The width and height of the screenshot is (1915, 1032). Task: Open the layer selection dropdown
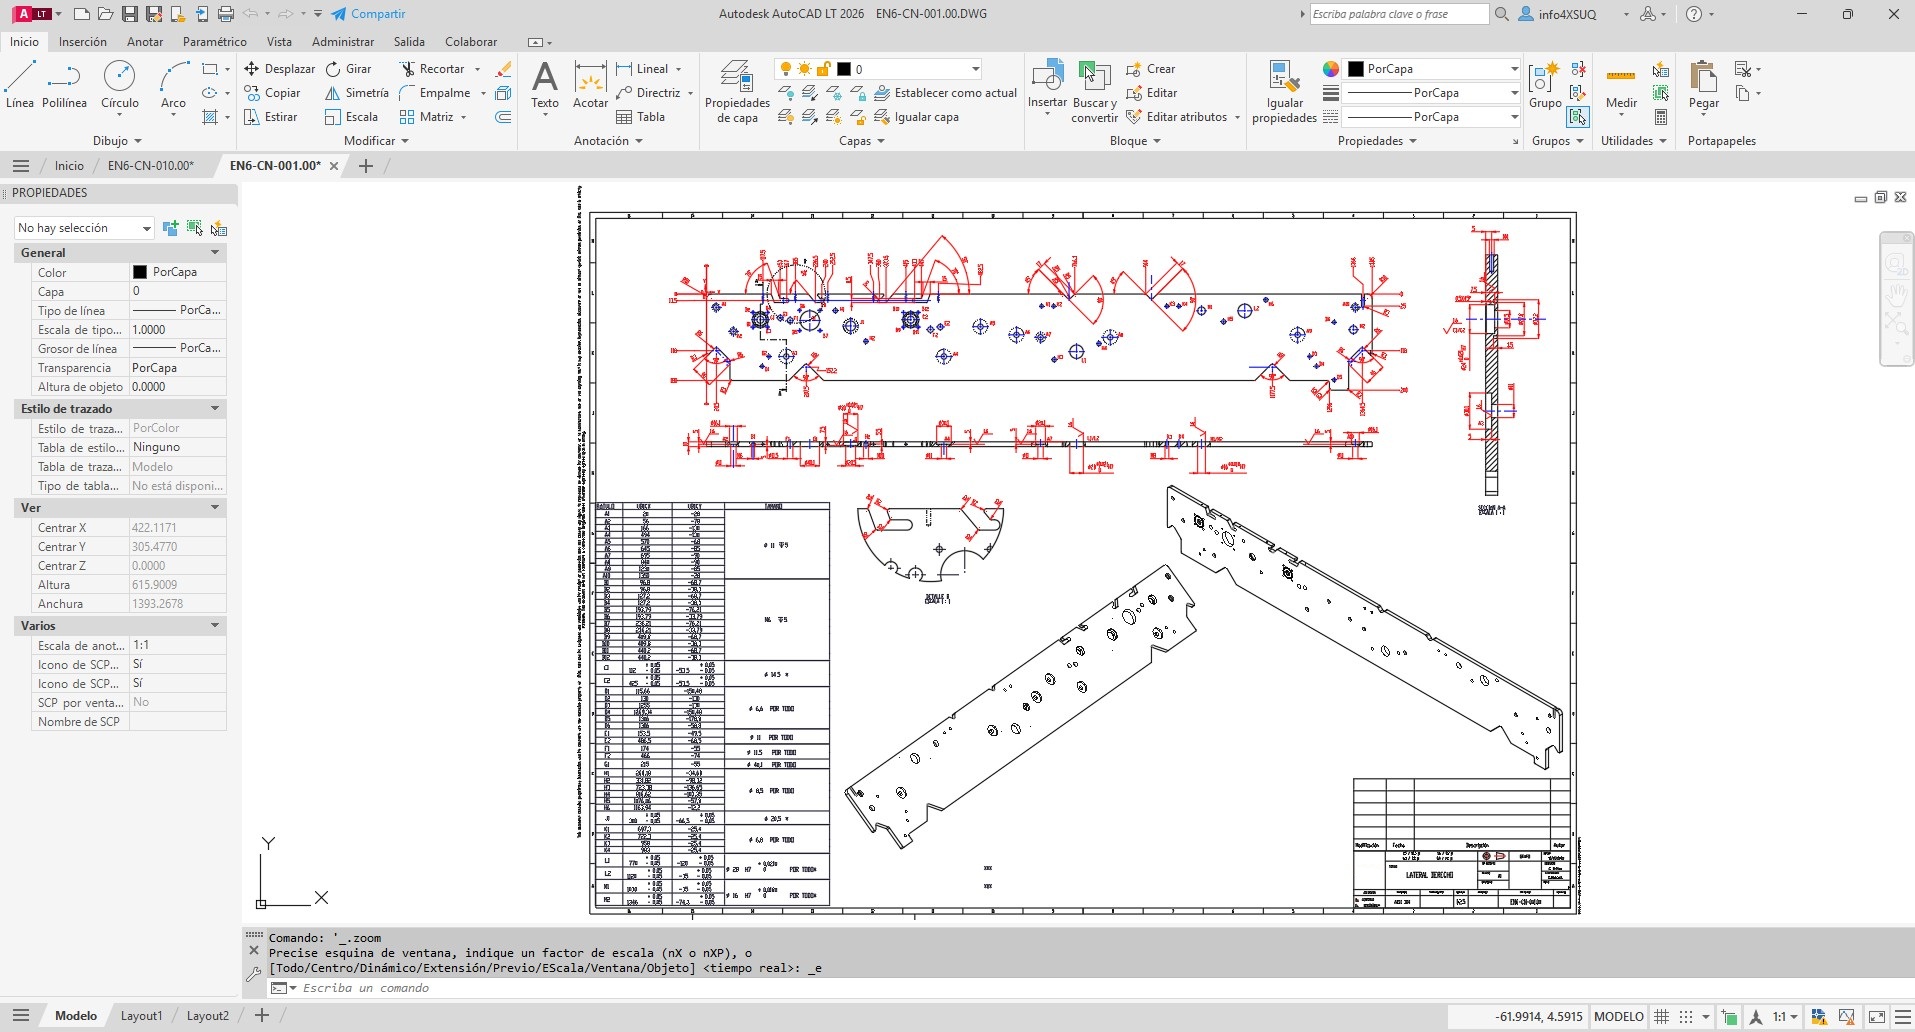pyautogui.click(x=975, y=69)
